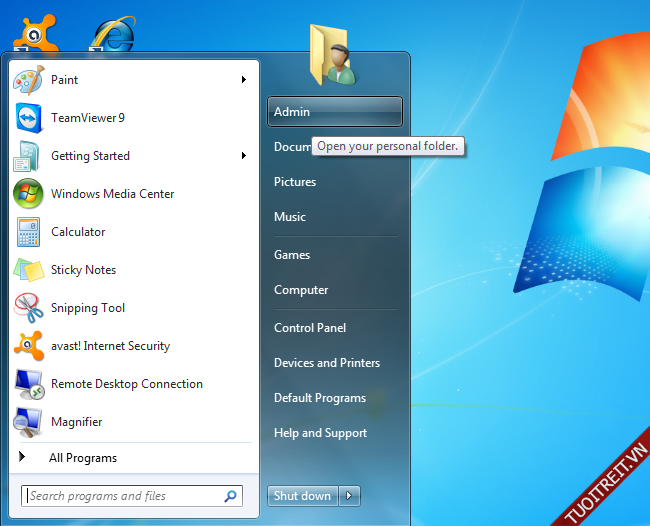Viewport: 650px width, 526px height.
Task: Open shut down options arrow
Action: (x=349, y=496)
